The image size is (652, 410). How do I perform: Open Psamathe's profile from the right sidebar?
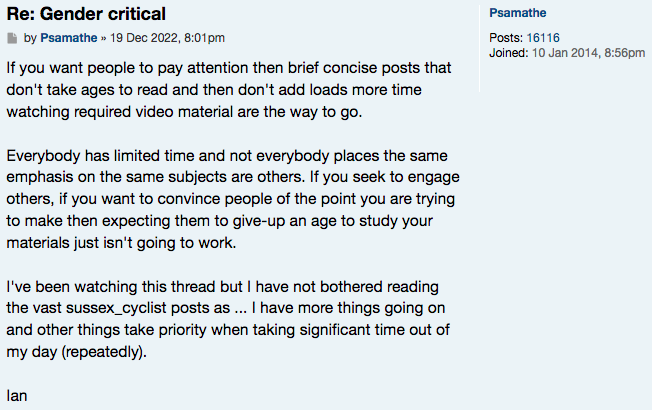(515, 12)
